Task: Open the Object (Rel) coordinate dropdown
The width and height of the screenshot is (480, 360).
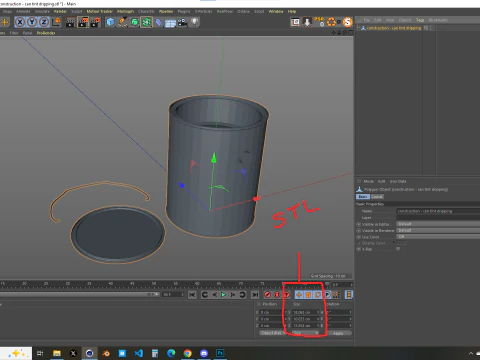Action: [273, 333]
